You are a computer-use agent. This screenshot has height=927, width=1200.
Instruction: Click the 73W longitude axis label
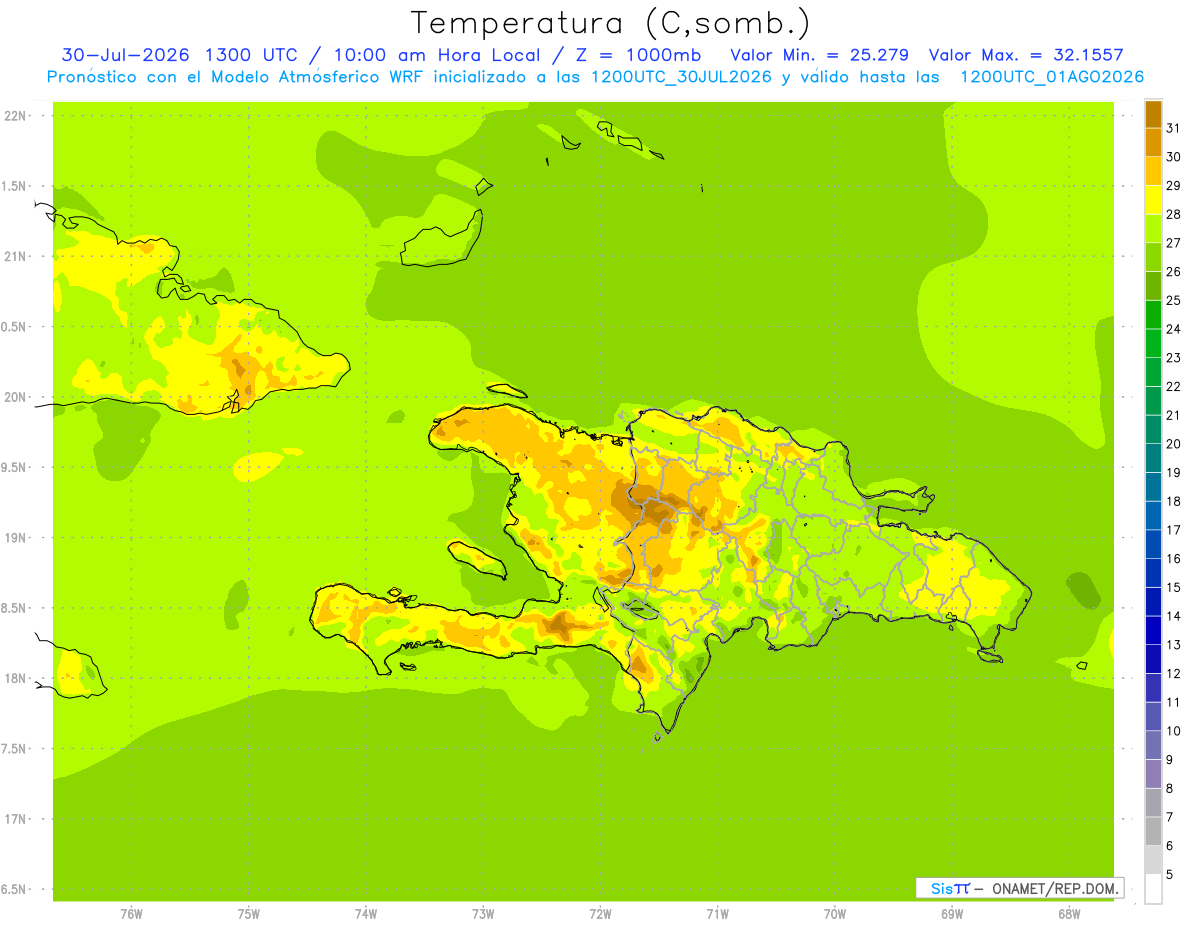483,914
